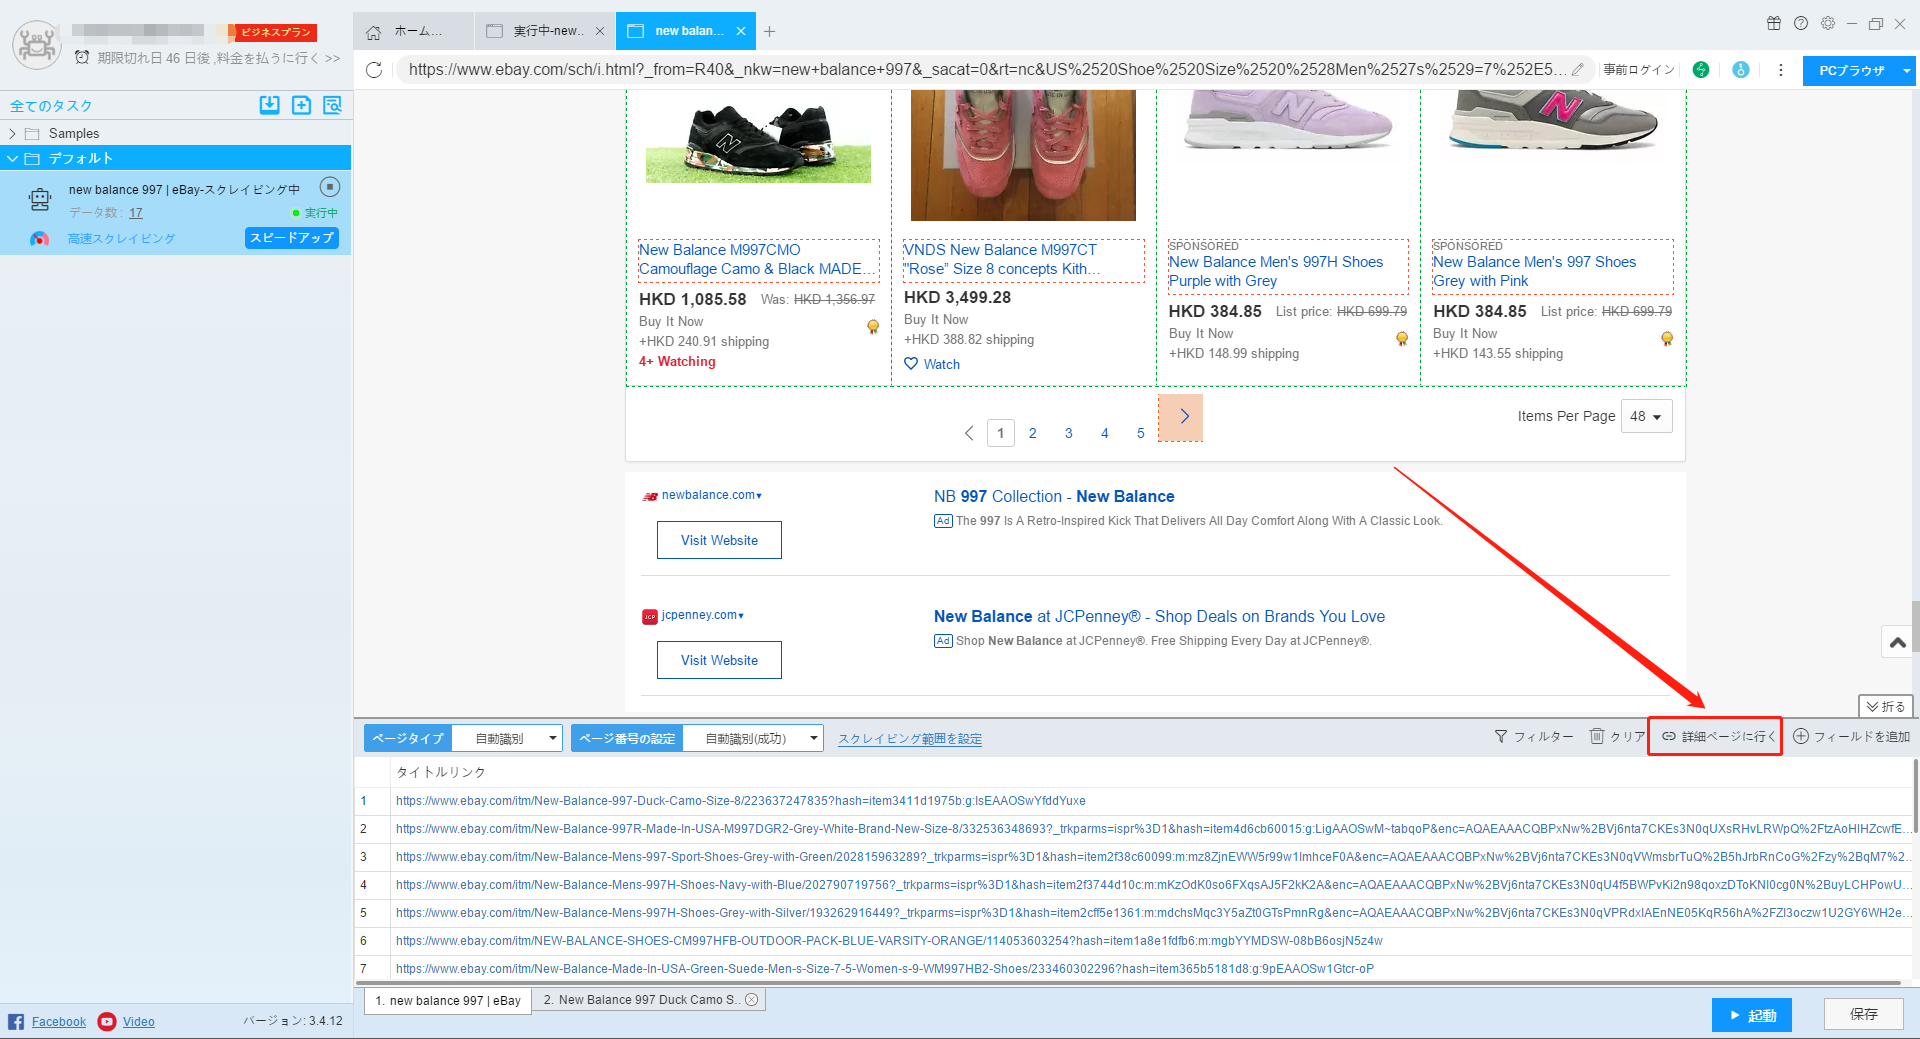Image resolution: width=1920 pixels, height=1039 pixels.
Task: Select bottom tab 1. new balance 997 | eBay
Action: (448, 1000)
